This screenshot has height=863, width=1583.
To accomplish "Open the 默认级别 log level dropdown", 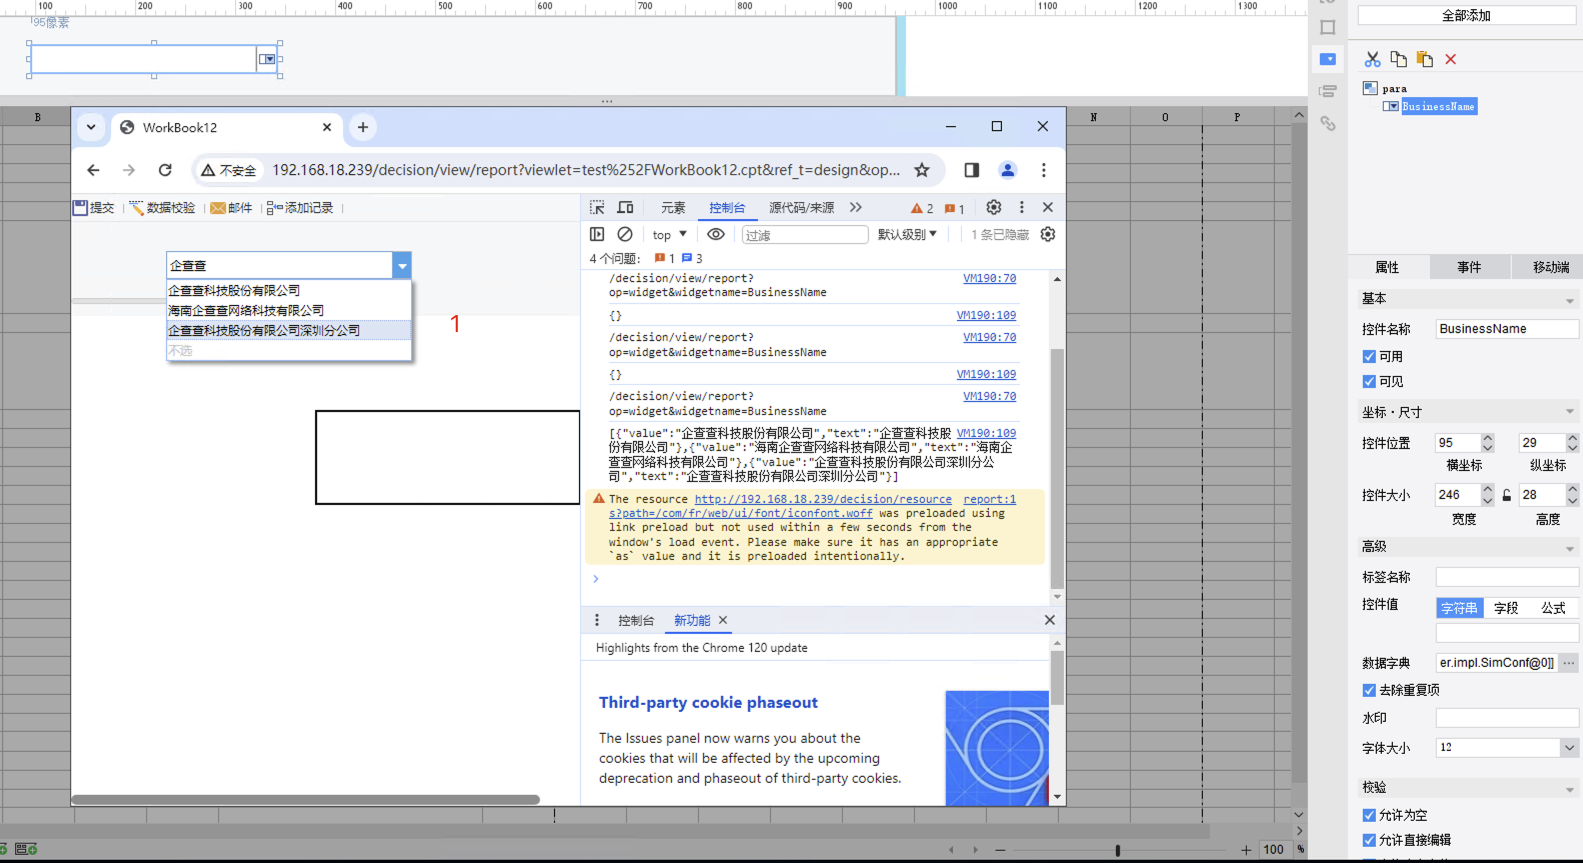I will [x=907, y=235].
